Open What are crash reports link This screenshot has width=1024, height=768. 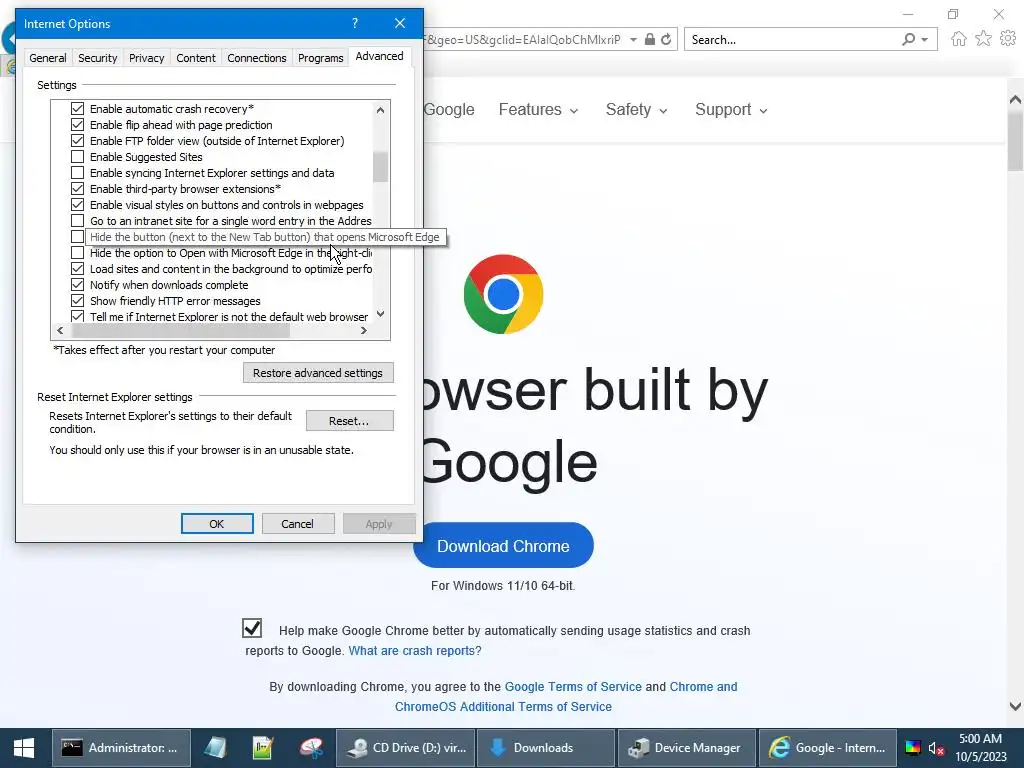pos(415,650)
